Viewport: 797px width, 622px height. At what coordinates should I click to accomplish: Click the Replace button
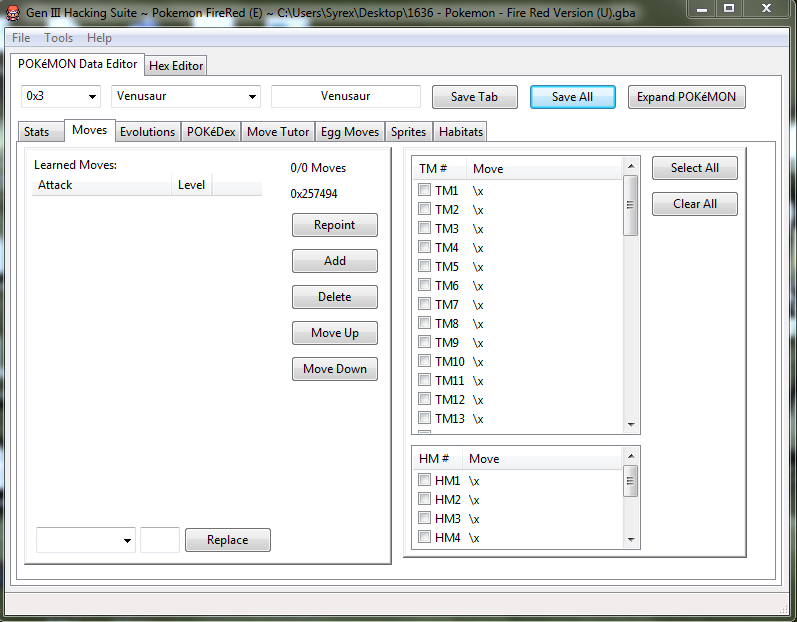point(228,540)
